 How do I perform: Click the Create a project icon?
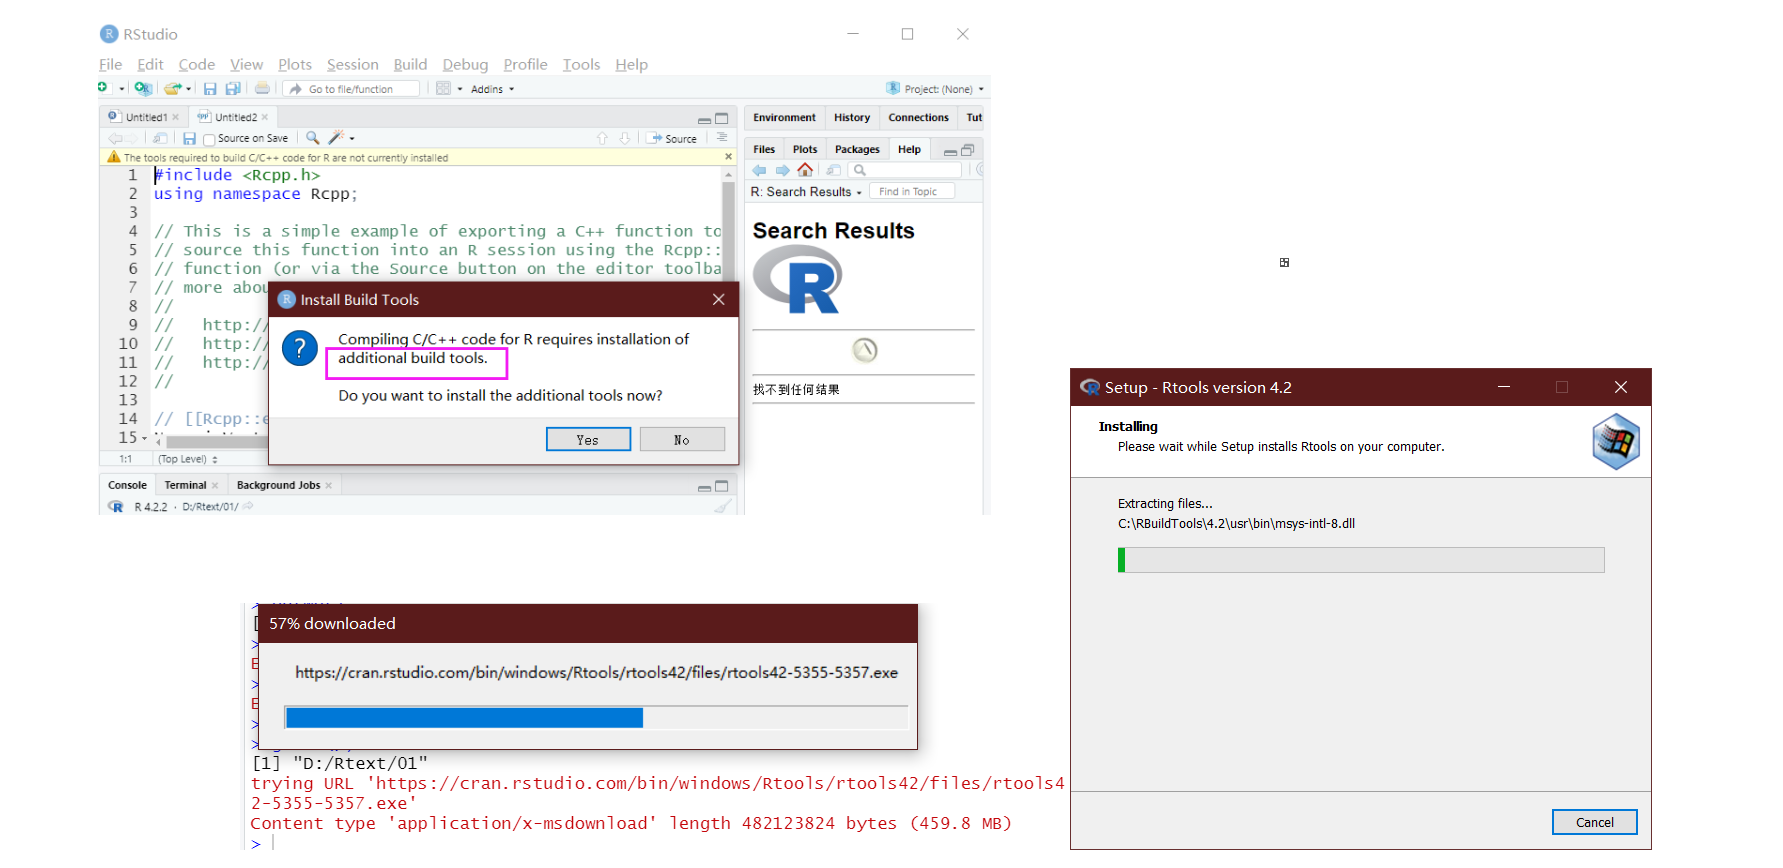click(x=143, y=88)
